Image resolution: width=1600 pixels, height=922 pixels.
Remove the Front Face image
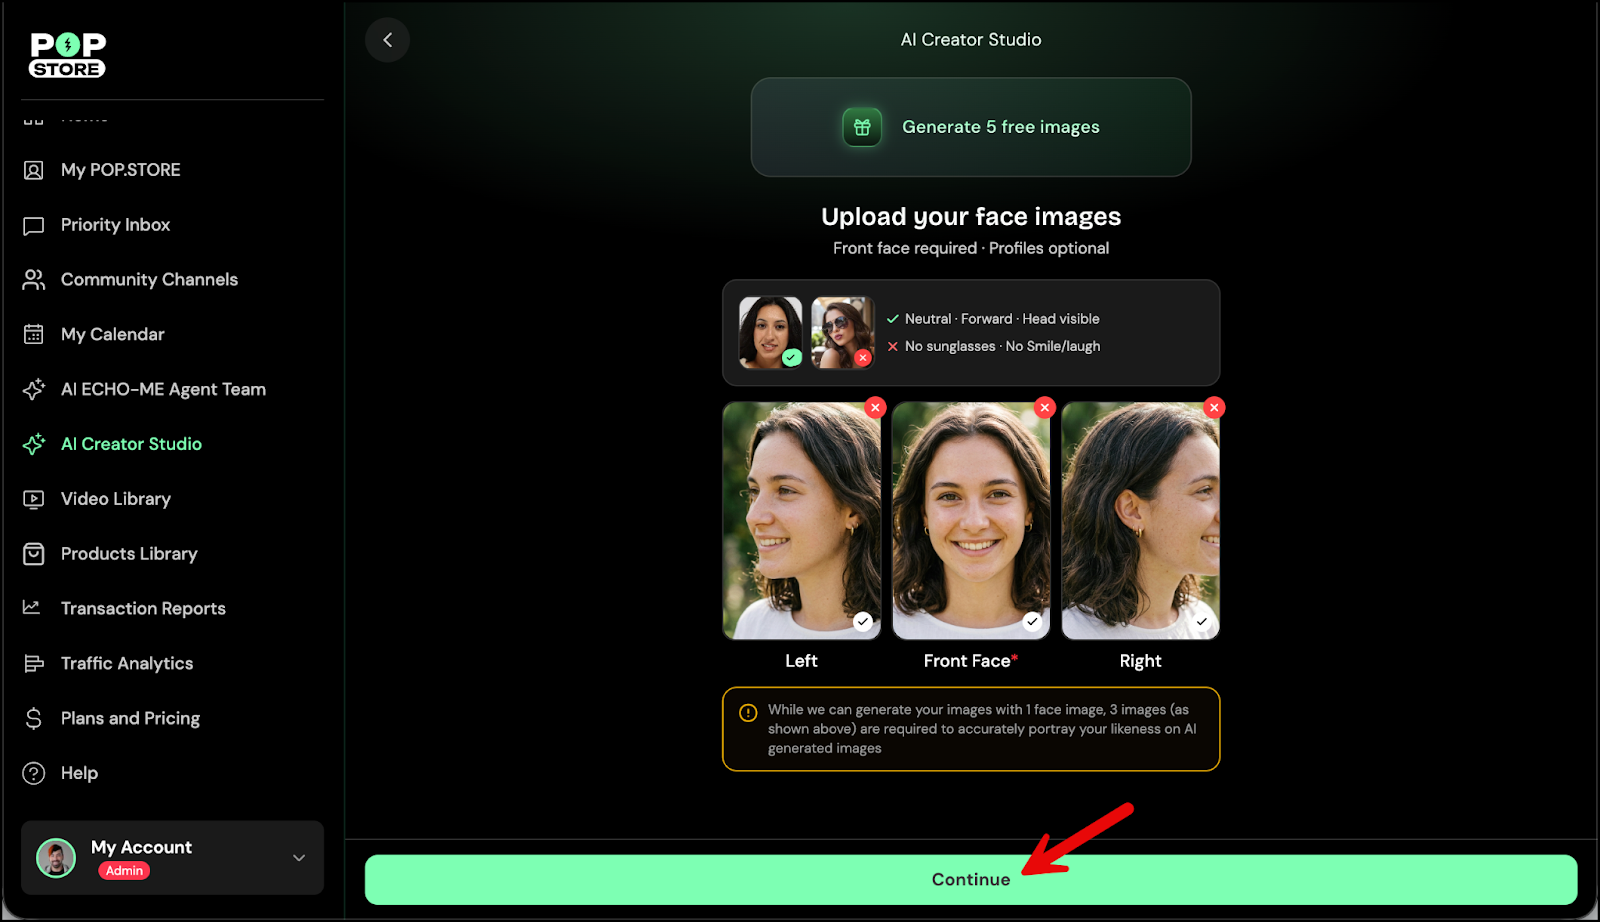tap(1045, 407)
